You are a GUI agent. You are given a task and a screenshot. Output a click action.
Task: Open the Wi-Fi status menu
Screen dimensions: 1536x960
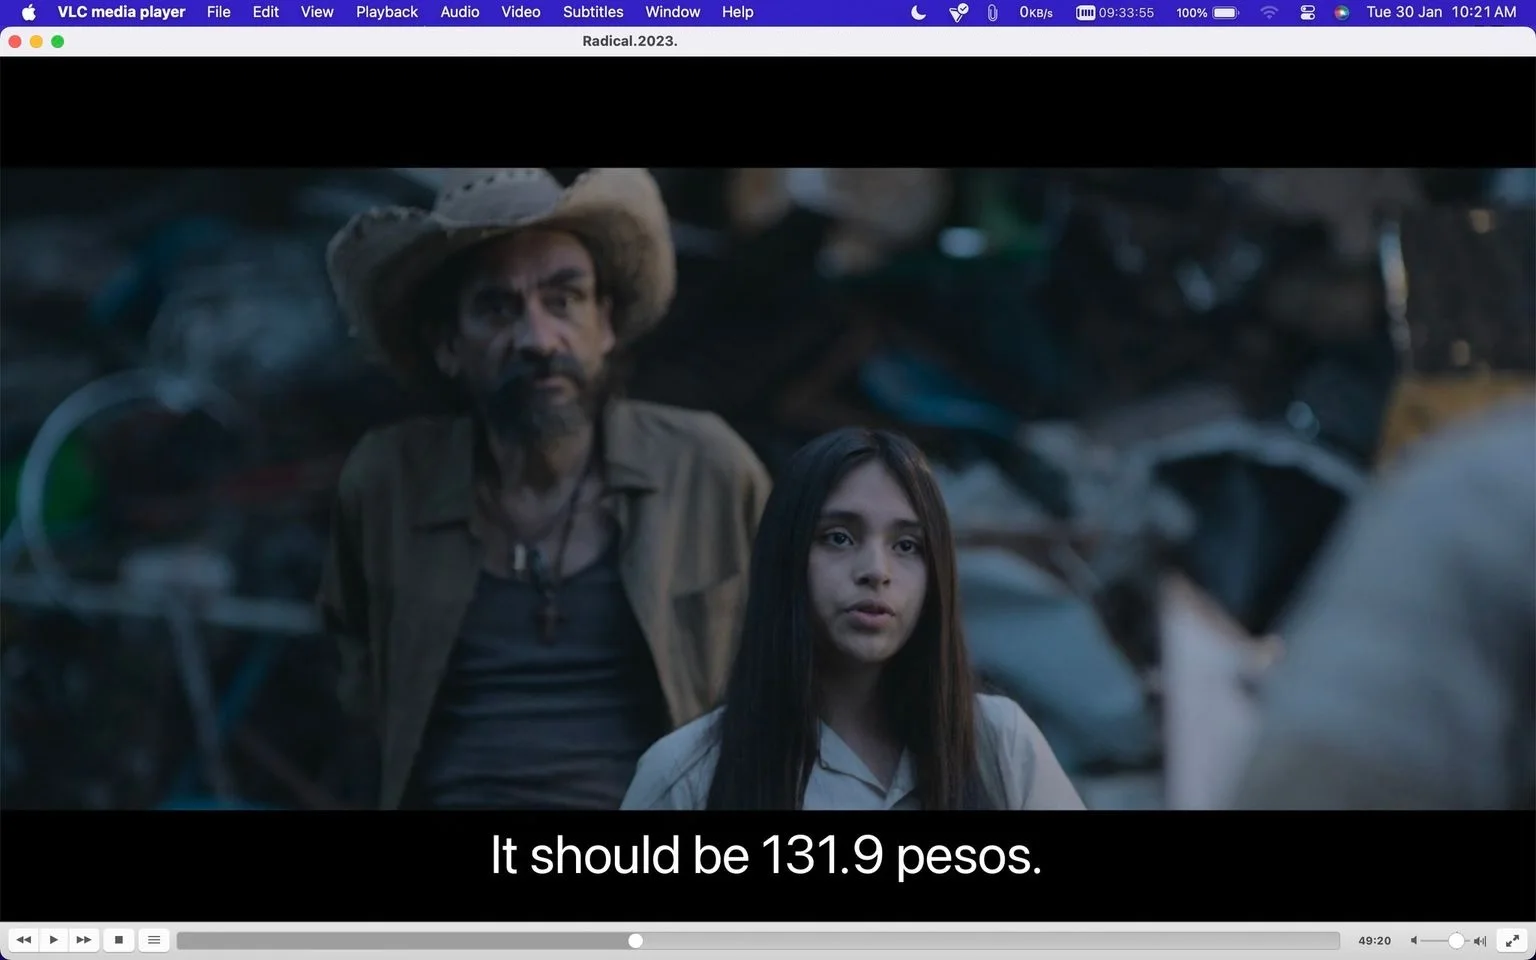click(1269, 12)
